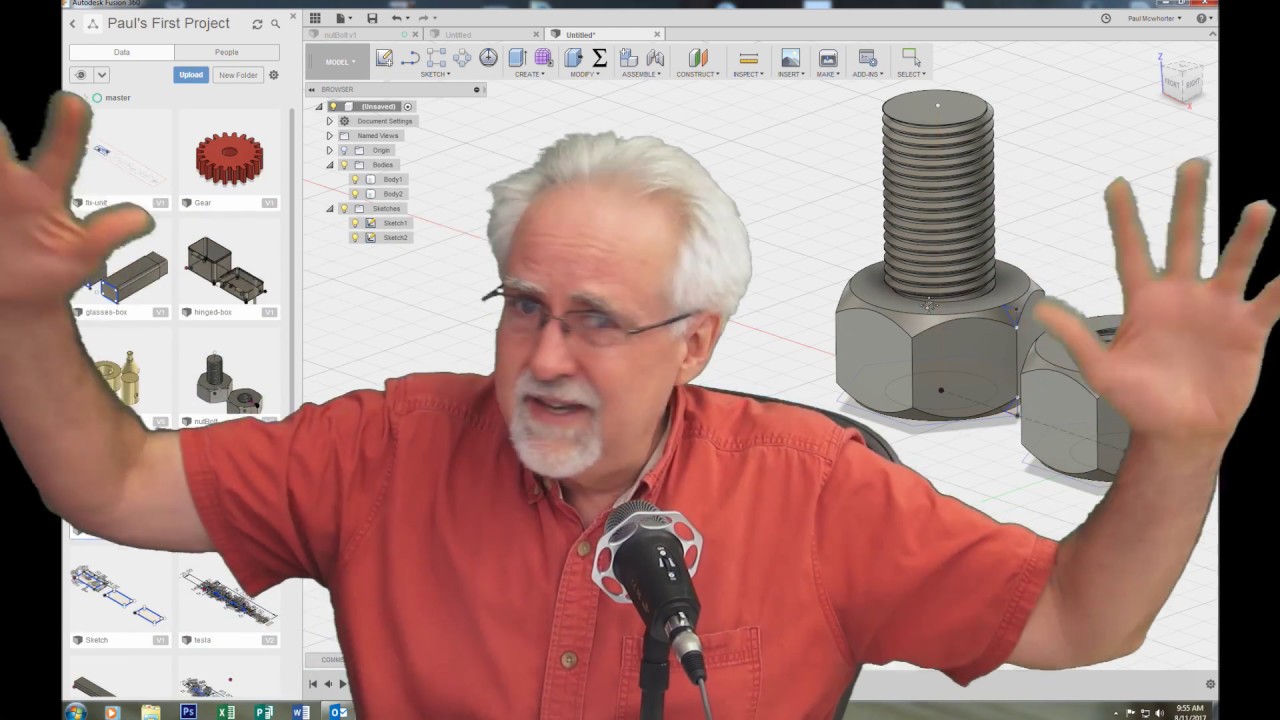Screen dimensions: 1280x720
Task: Open the tesla design thumbnail
Action: coord(229,595)
